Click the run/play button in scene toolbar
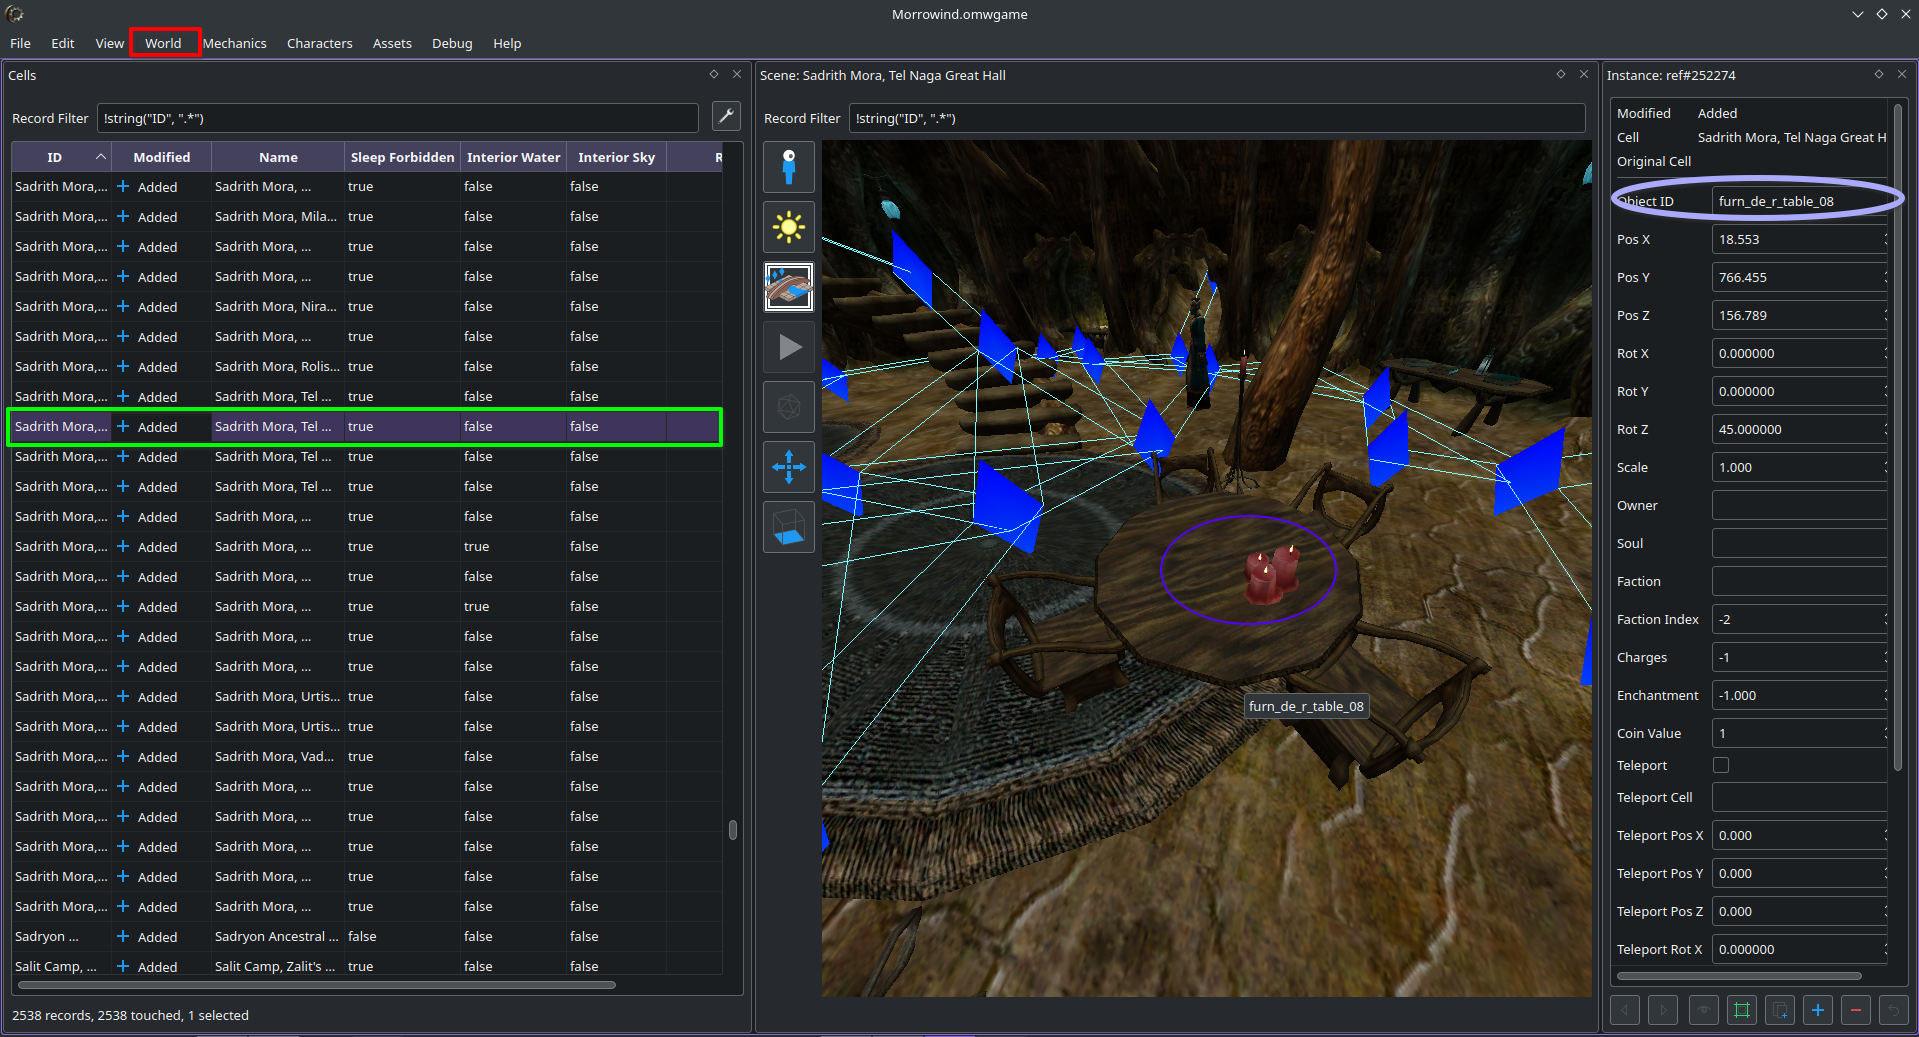This screenshot has height=1037, width=1919. click(789, 347)
